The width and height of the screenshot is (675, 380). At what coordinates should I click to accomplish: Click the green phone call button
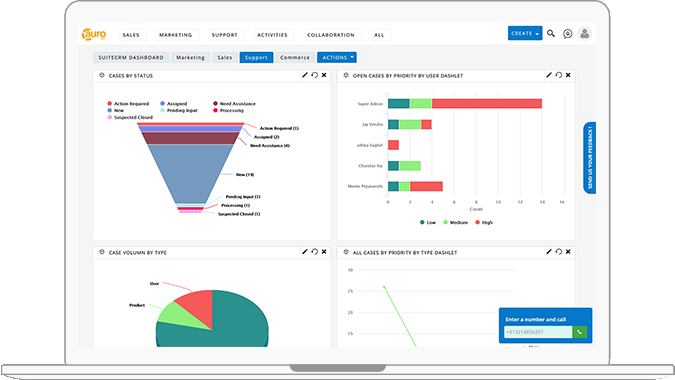pyautogui.click(x=579, y=332)
